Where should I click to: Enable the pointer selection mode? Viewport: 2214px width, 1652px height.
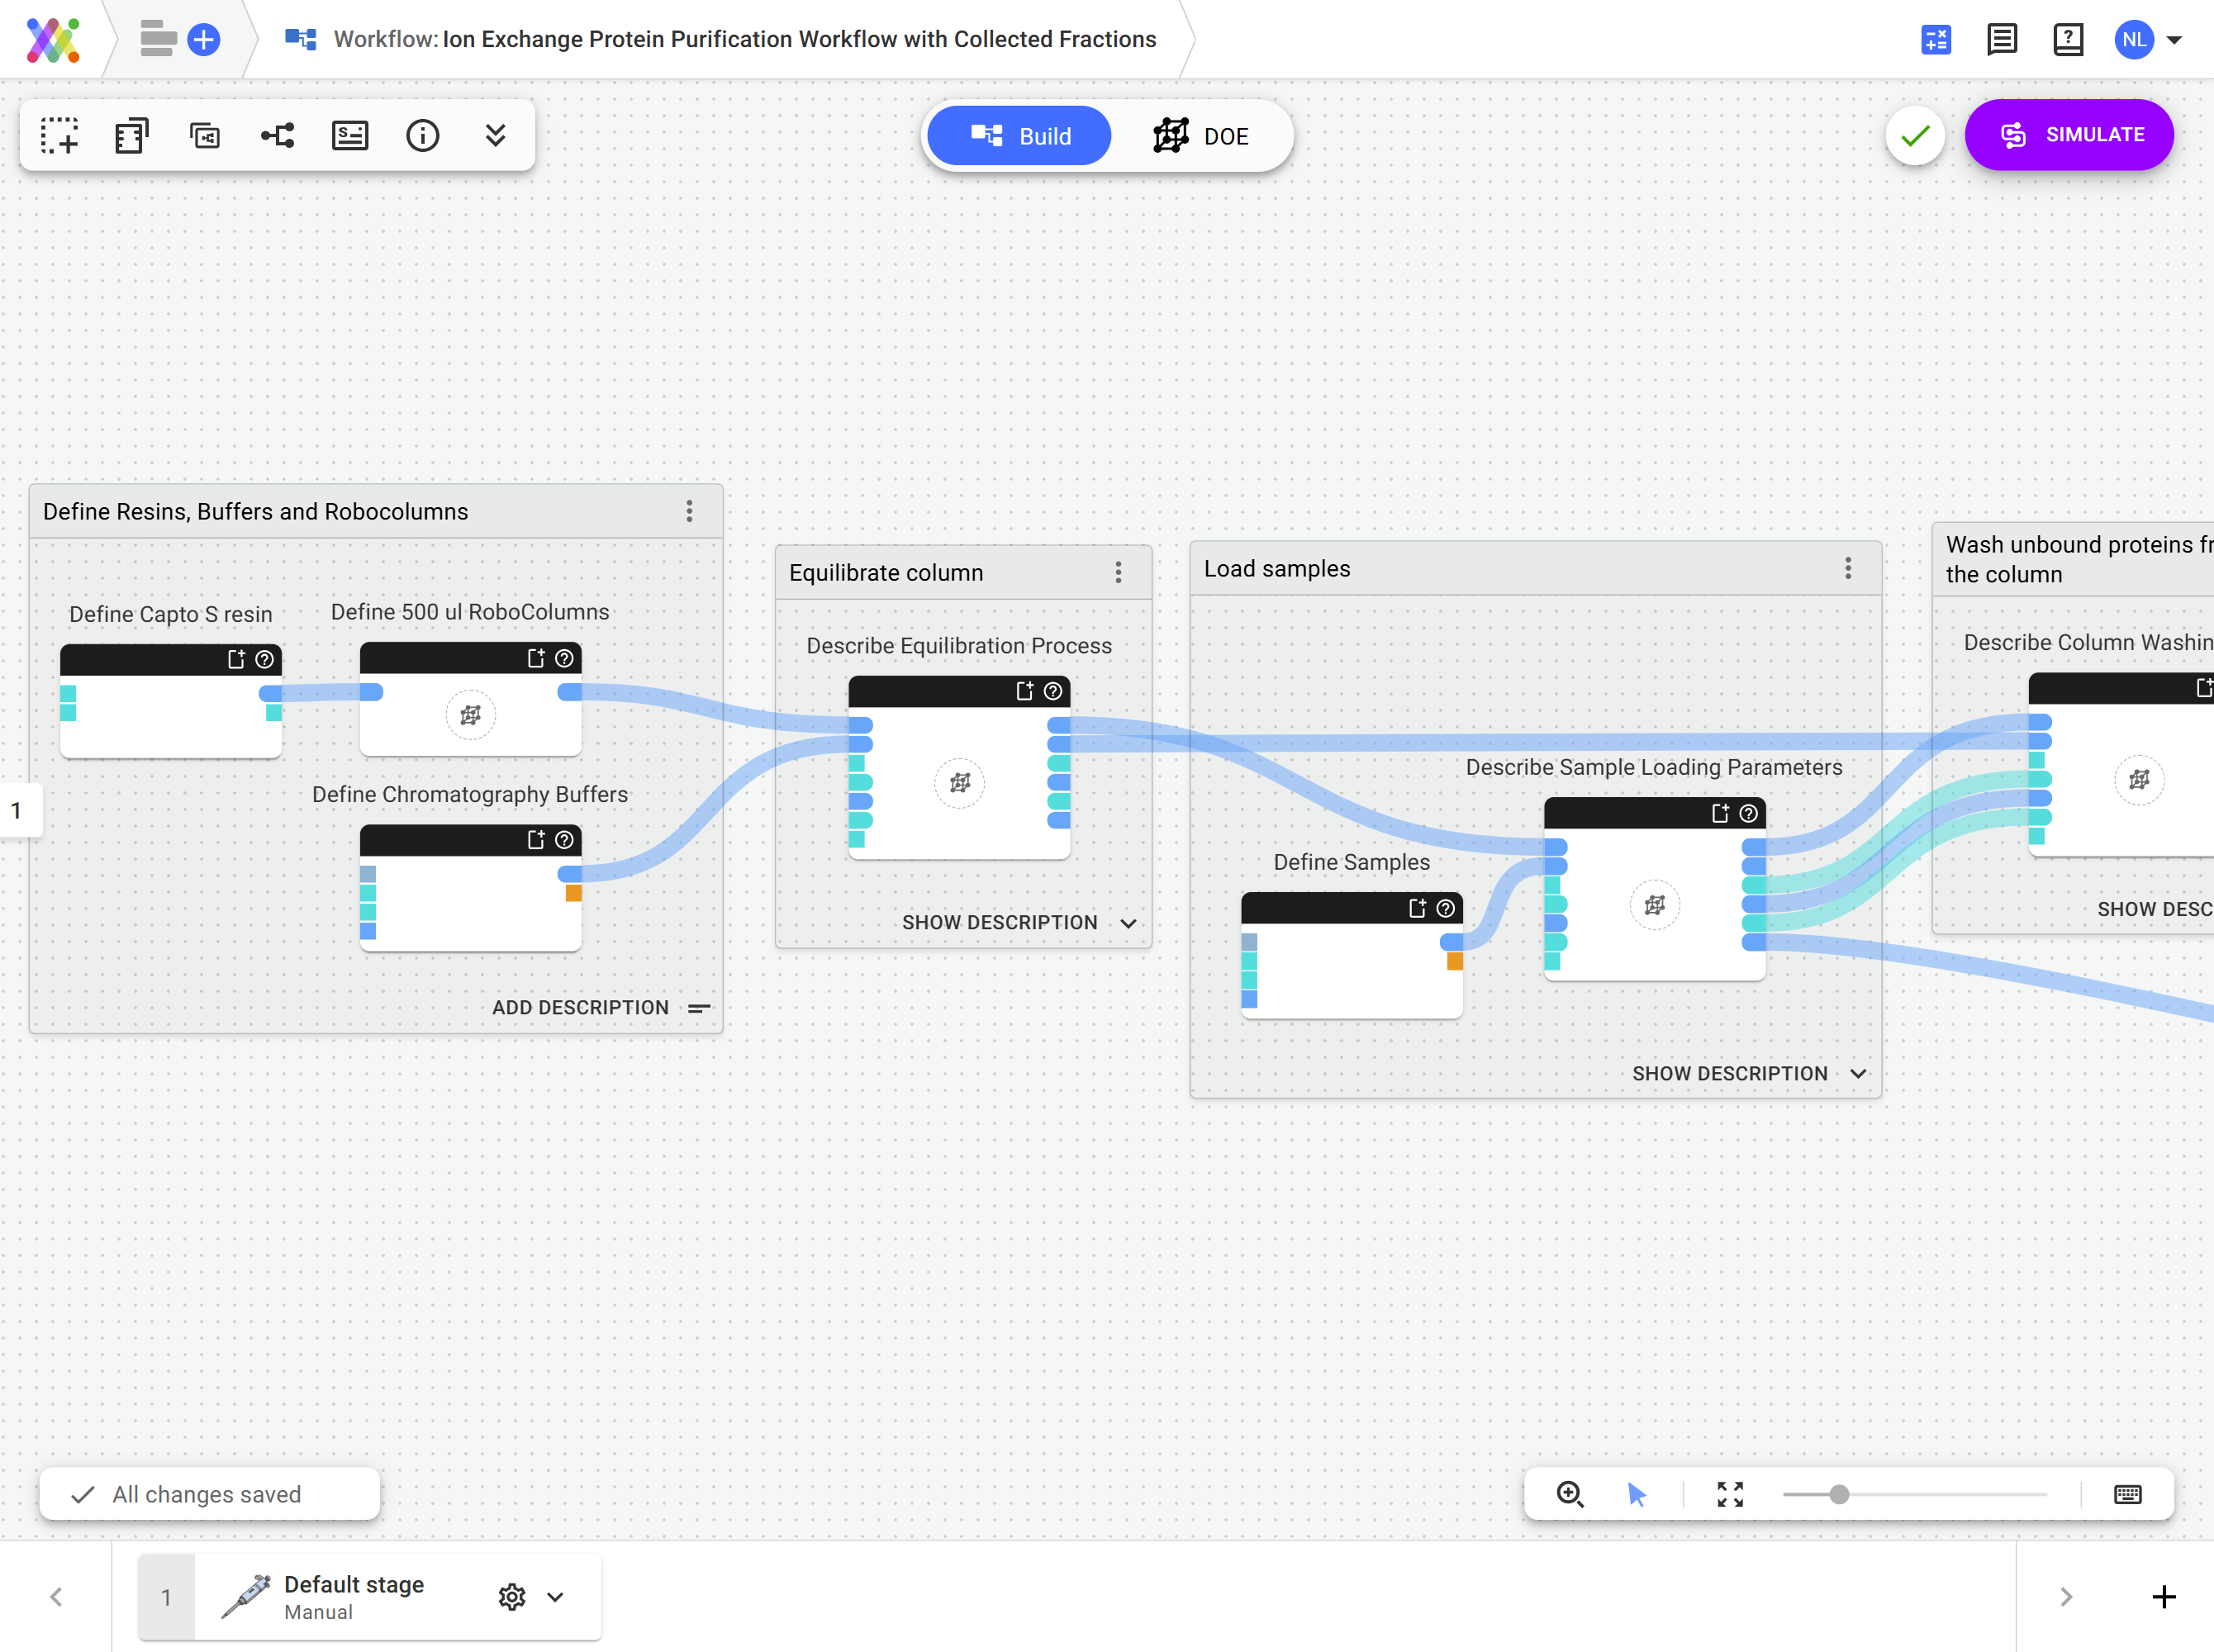click(1636, 1494)
